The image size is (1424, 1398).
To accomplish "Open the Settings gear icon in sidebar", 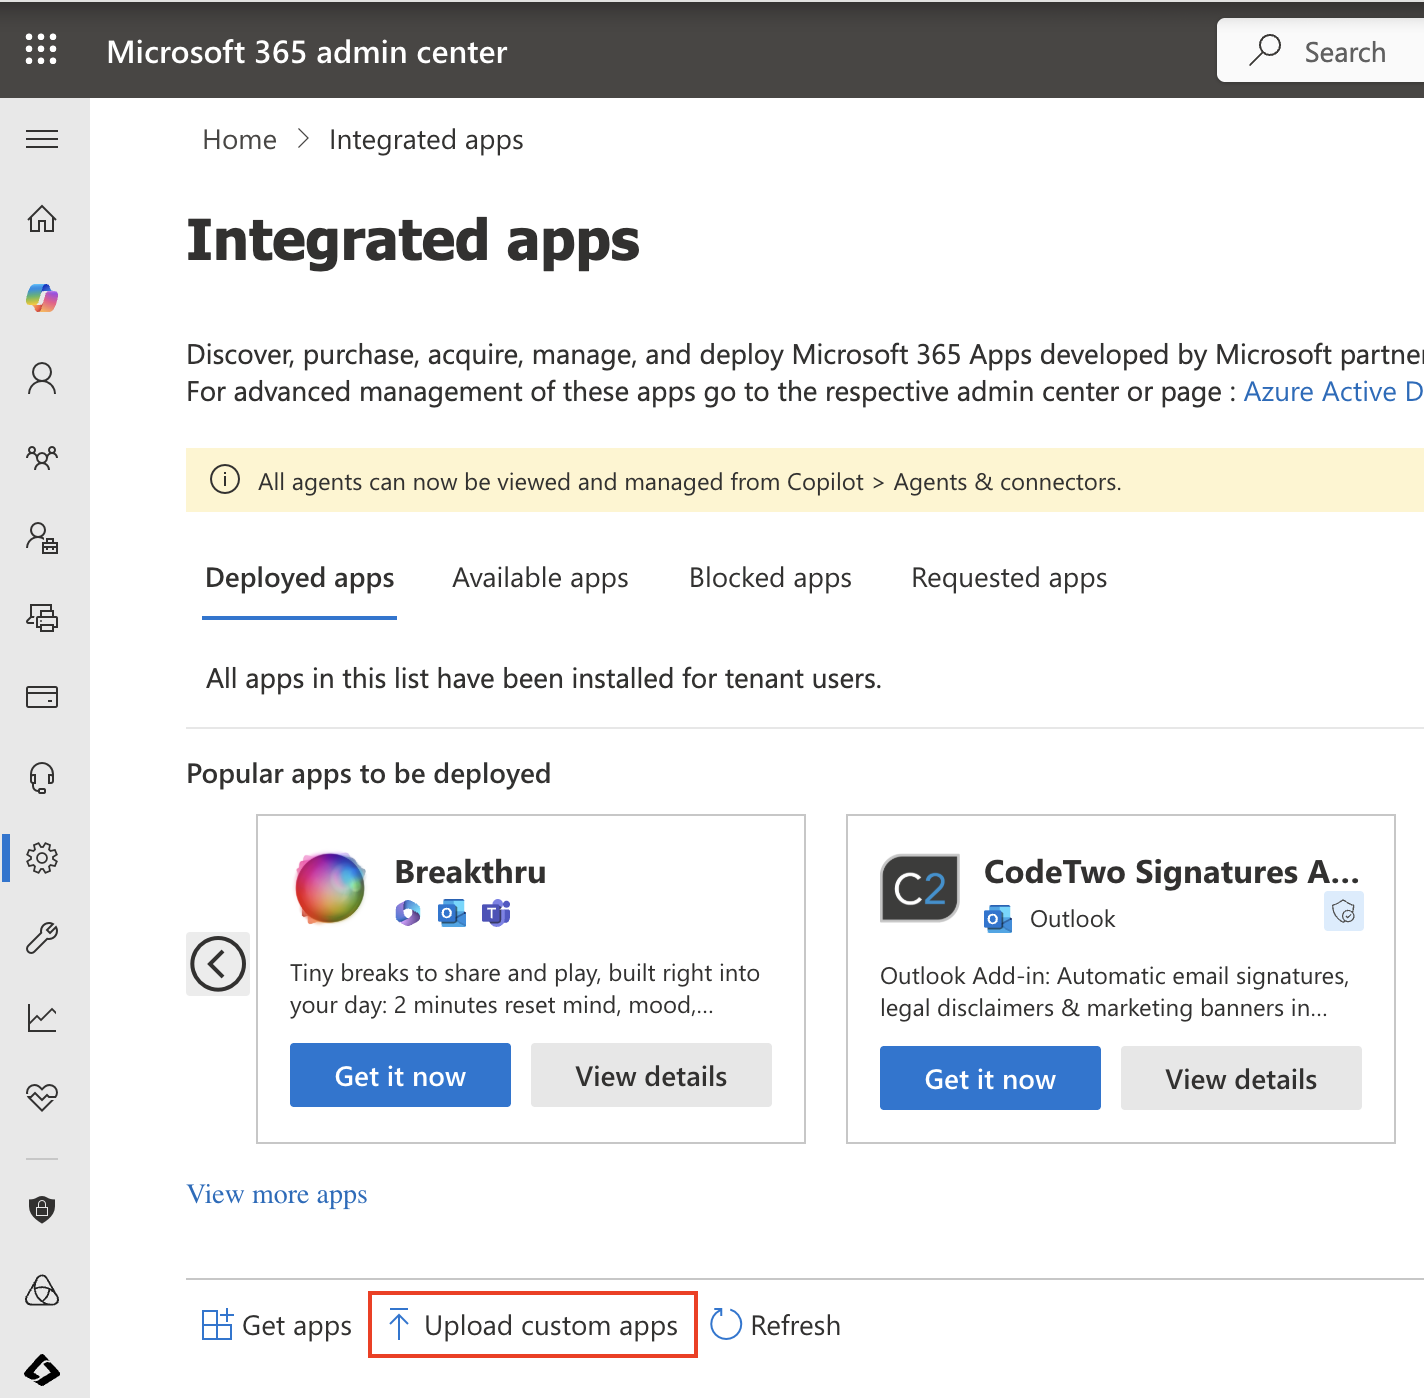I will [42, 858].
